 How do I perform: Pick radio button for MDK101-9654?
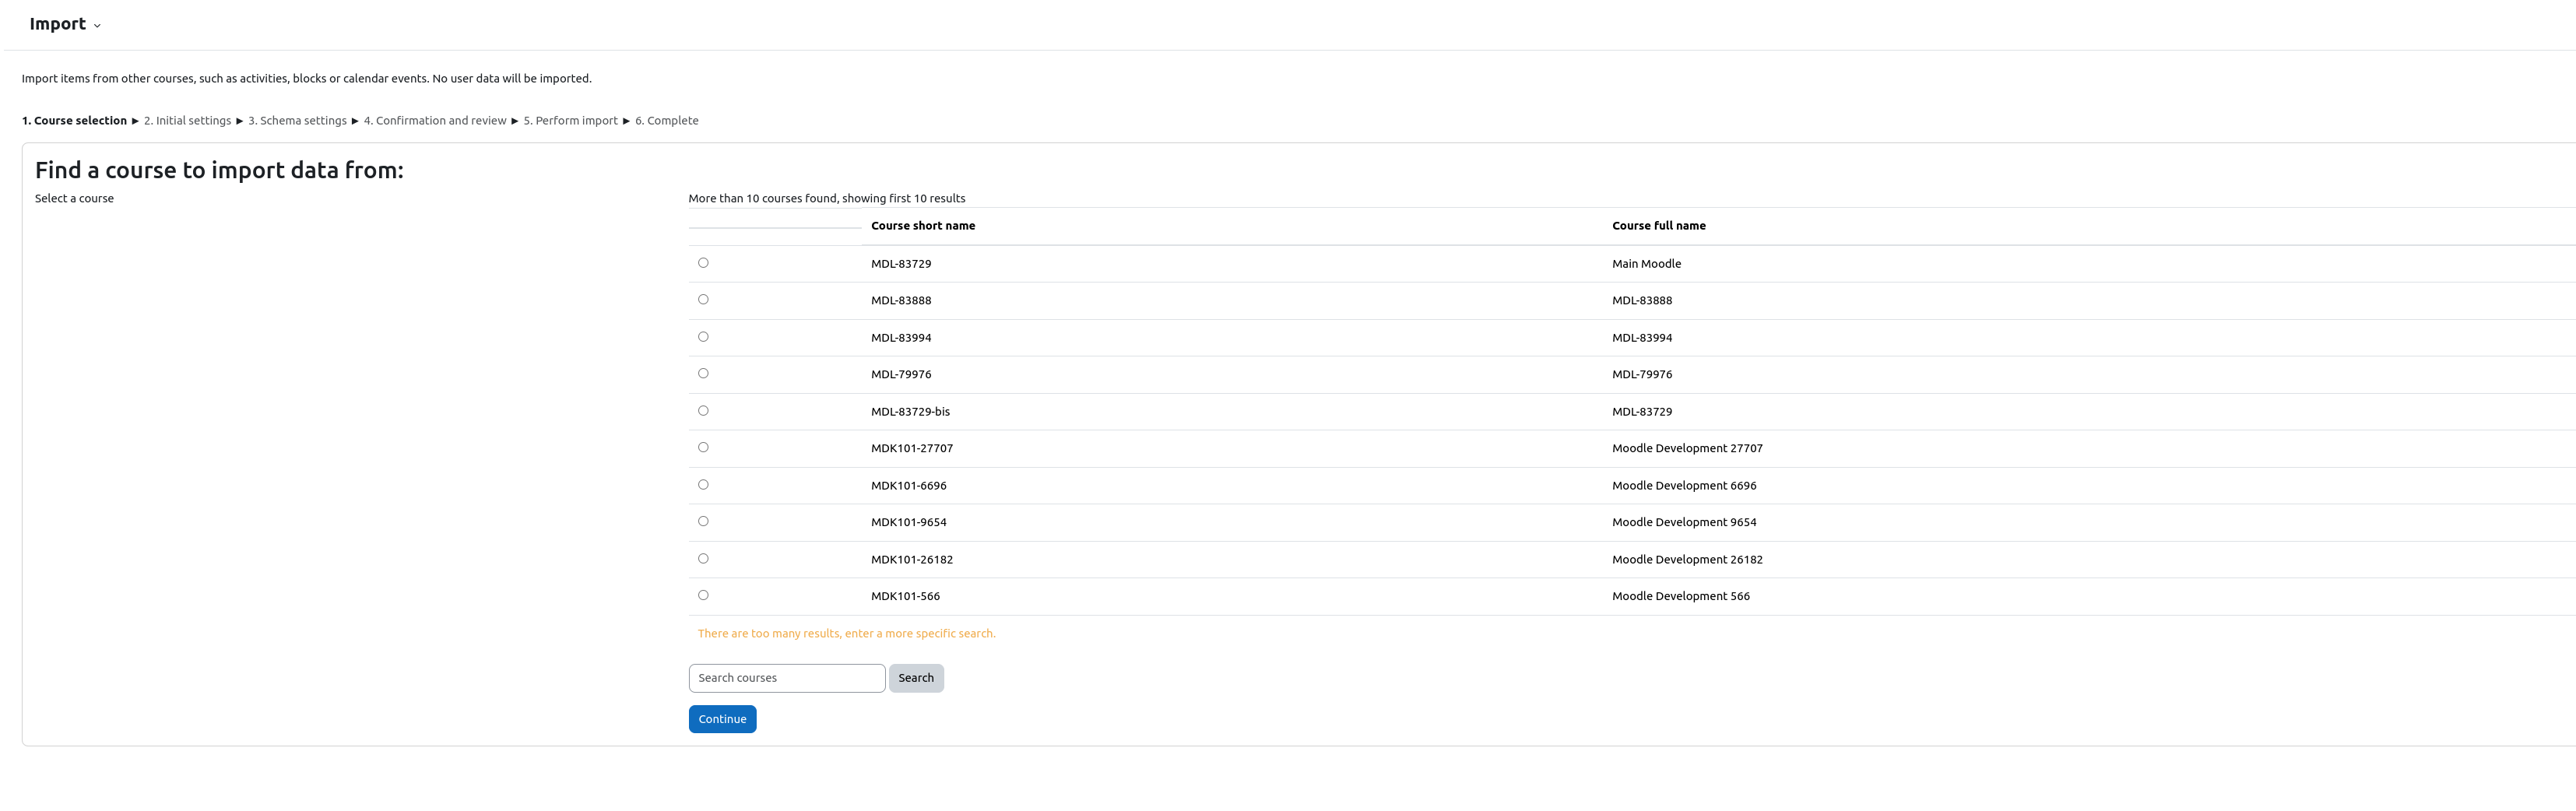point(703,522)
